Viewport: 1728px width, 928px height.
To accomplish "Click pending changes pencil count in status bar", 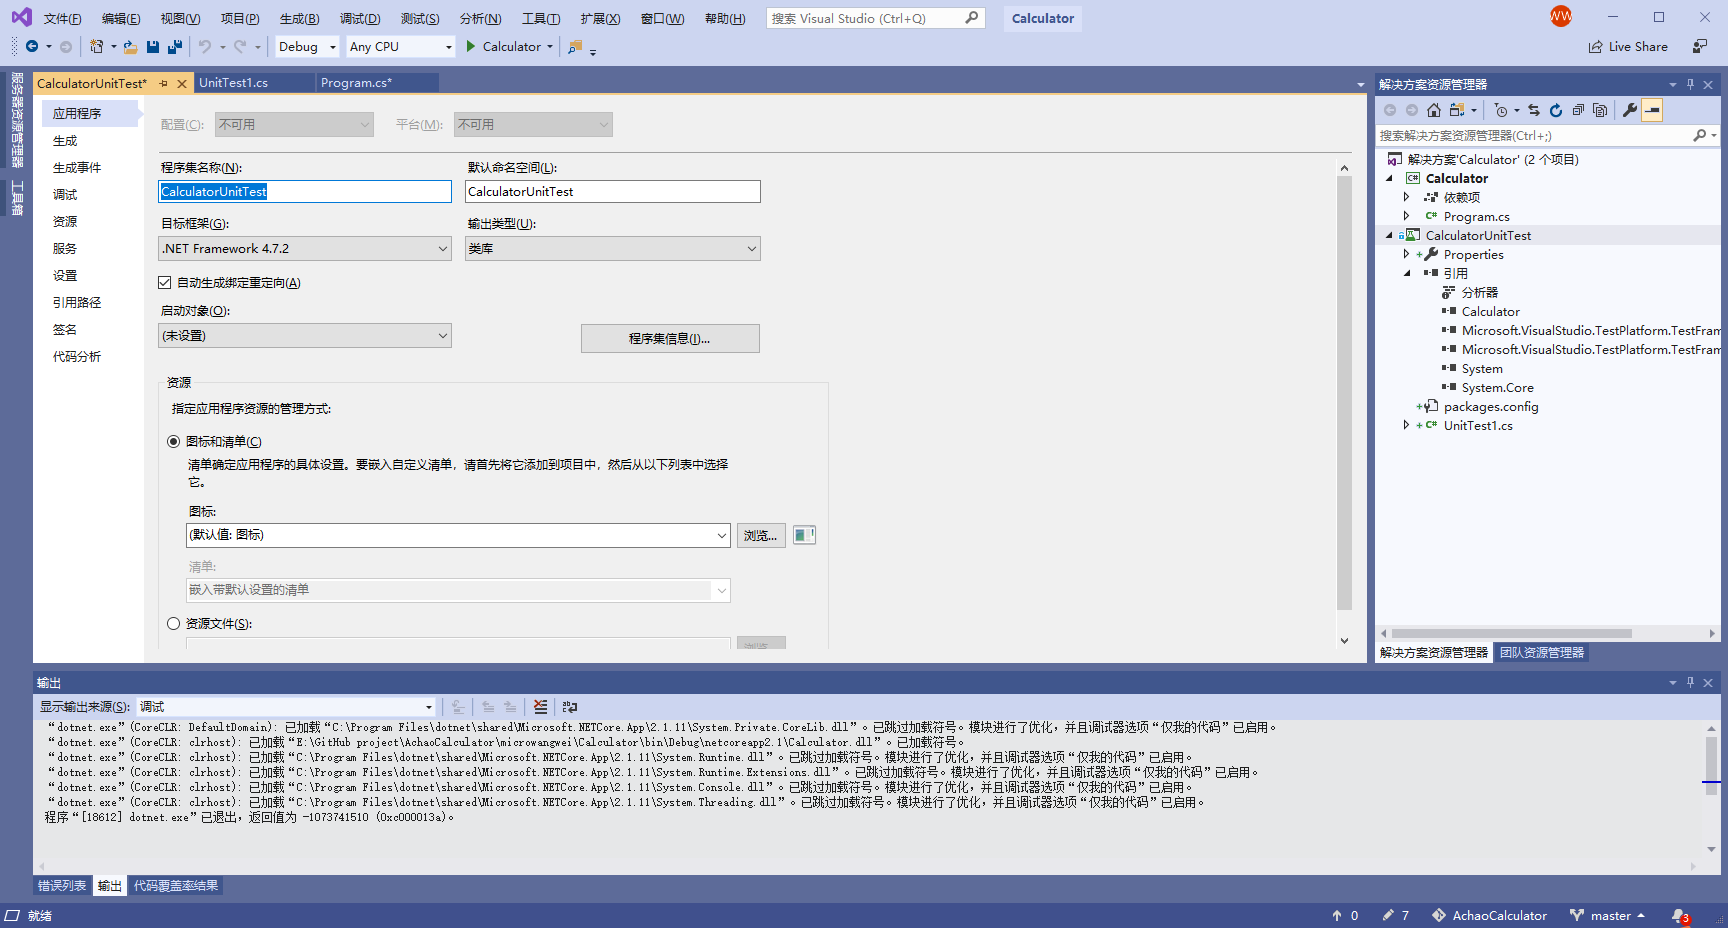I will point(1395,915).
